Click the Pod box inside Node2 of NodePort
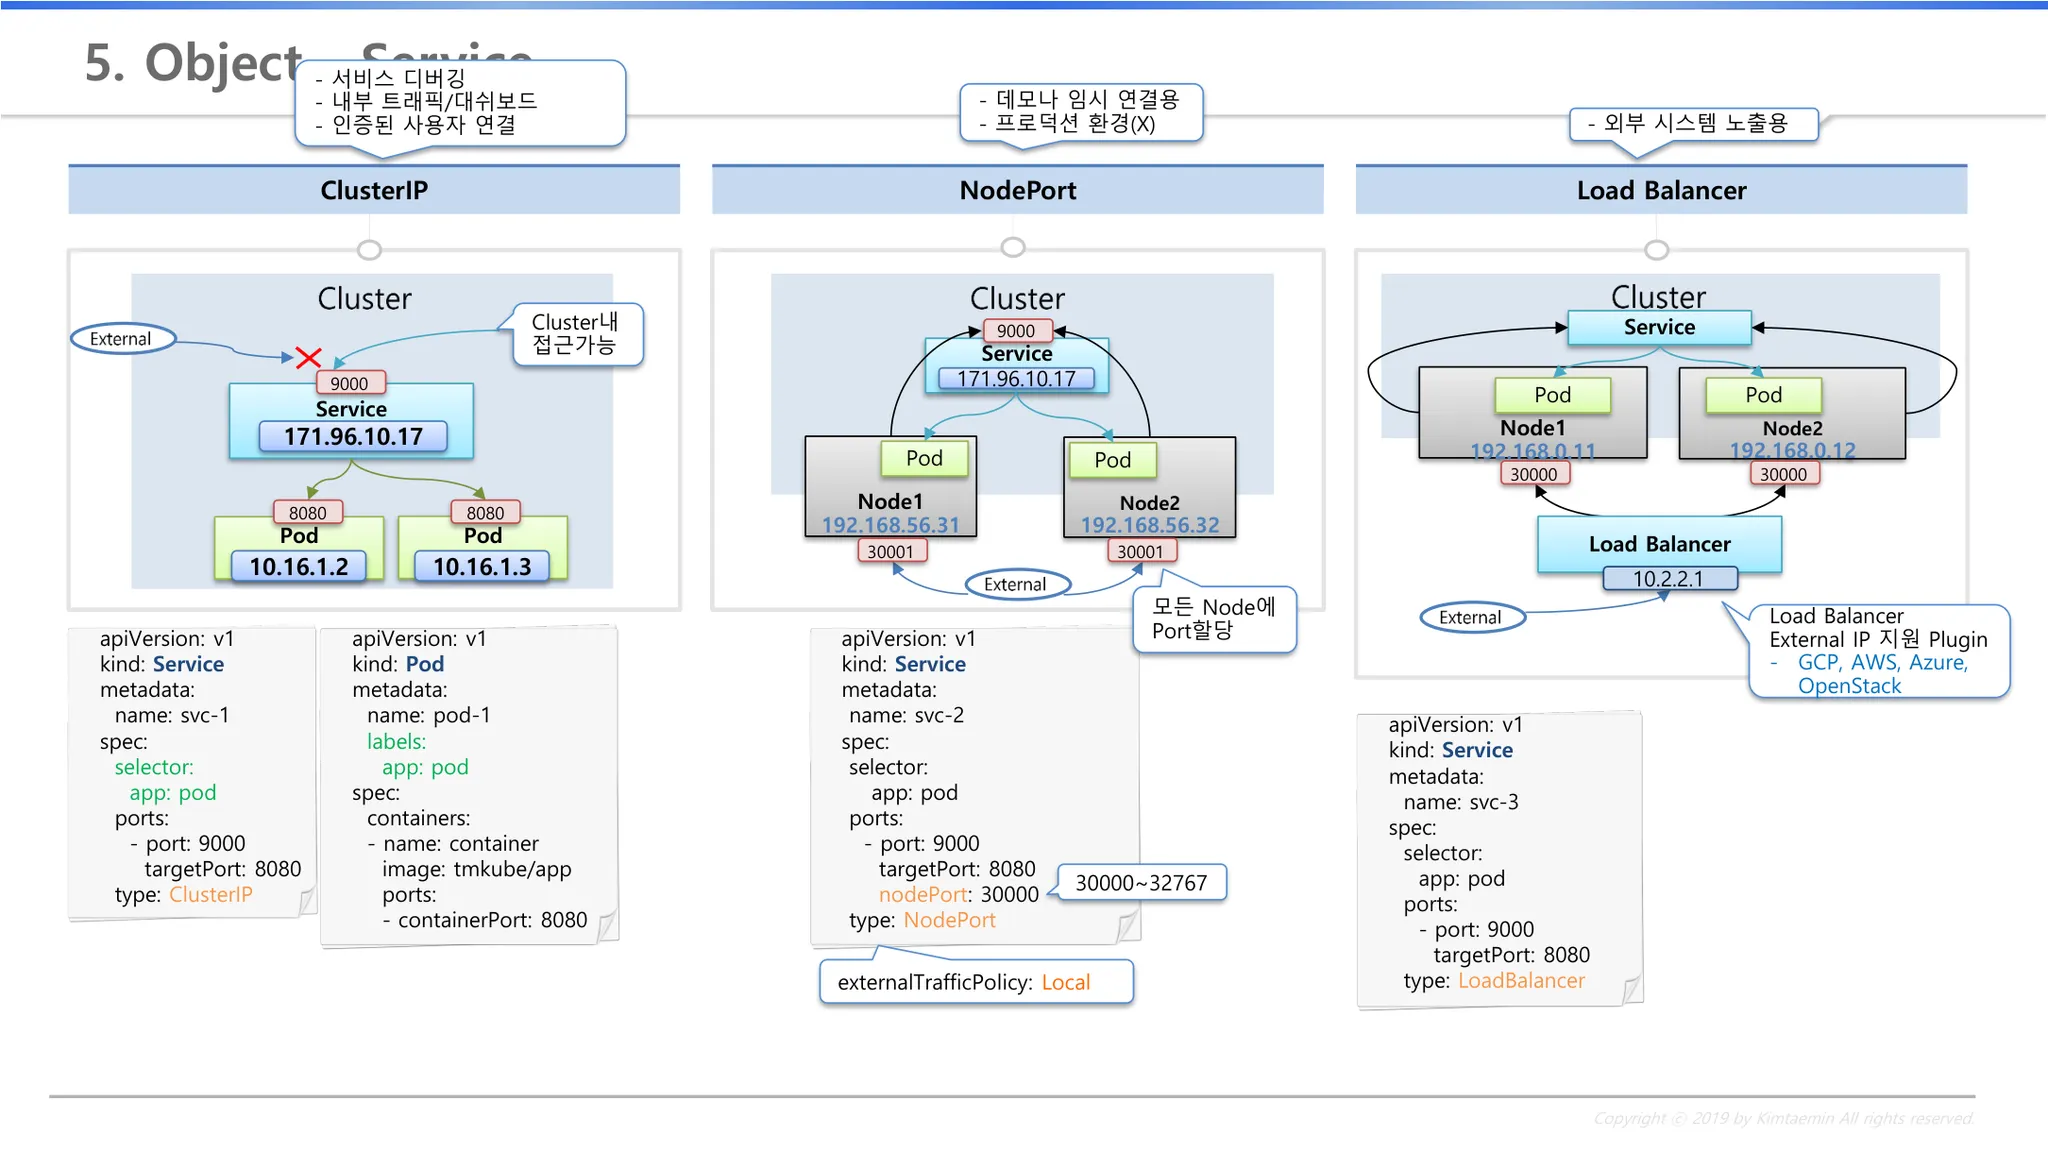The image size is (2048, 1152). 1112,460
